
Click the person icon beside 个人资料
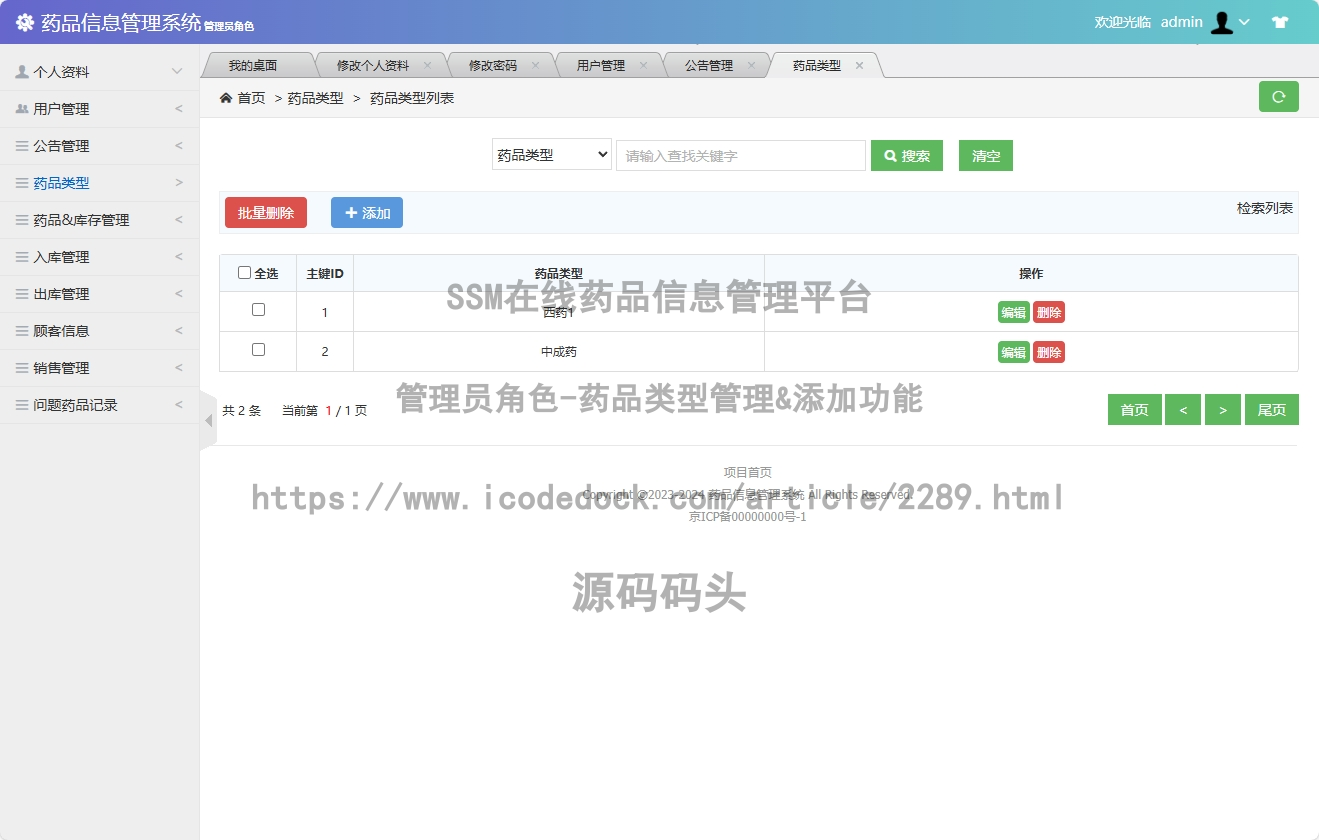pyautogui.click(x=22, y=72)
